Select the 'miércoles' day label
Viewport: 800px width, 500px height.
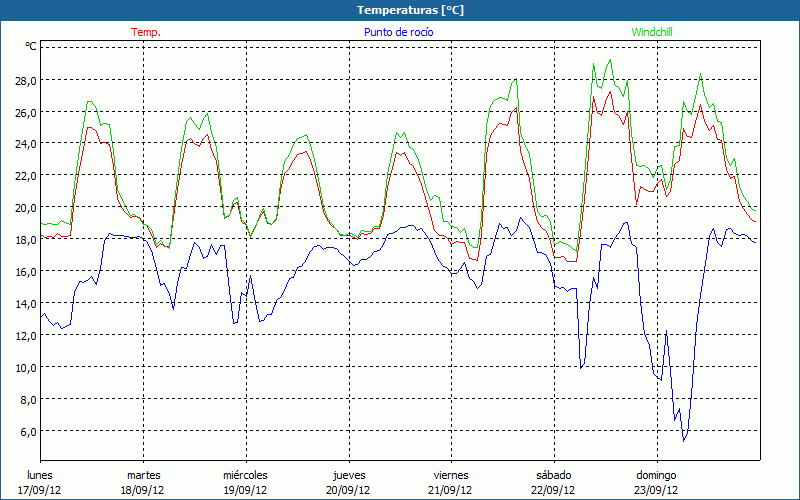coord(245,475)
